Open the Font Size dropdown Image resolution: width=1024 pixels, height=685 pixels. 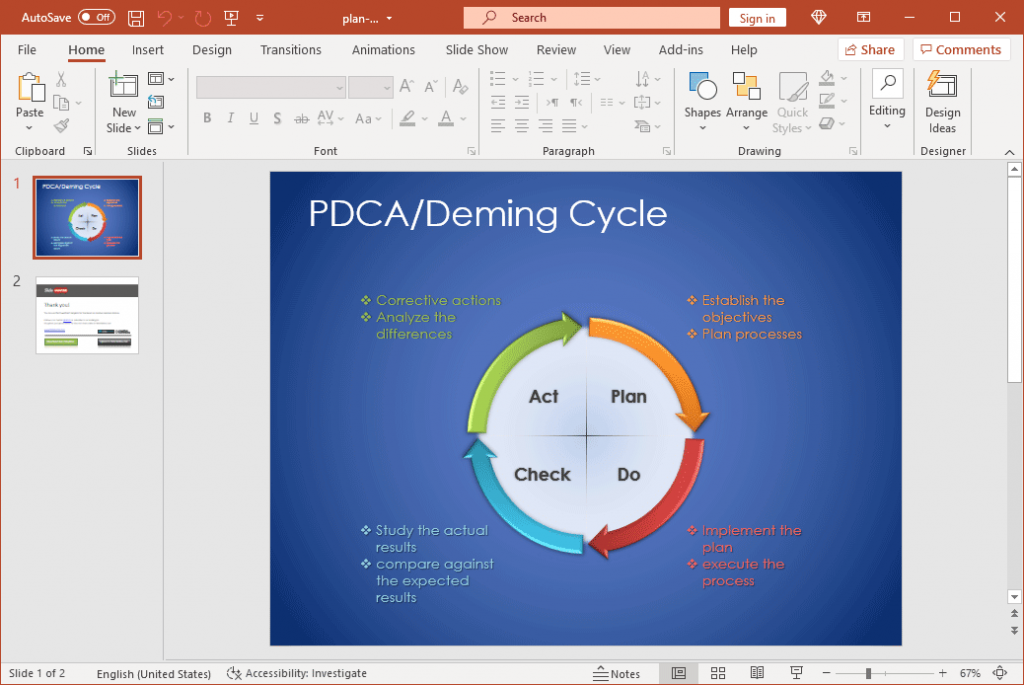point(385,87)
